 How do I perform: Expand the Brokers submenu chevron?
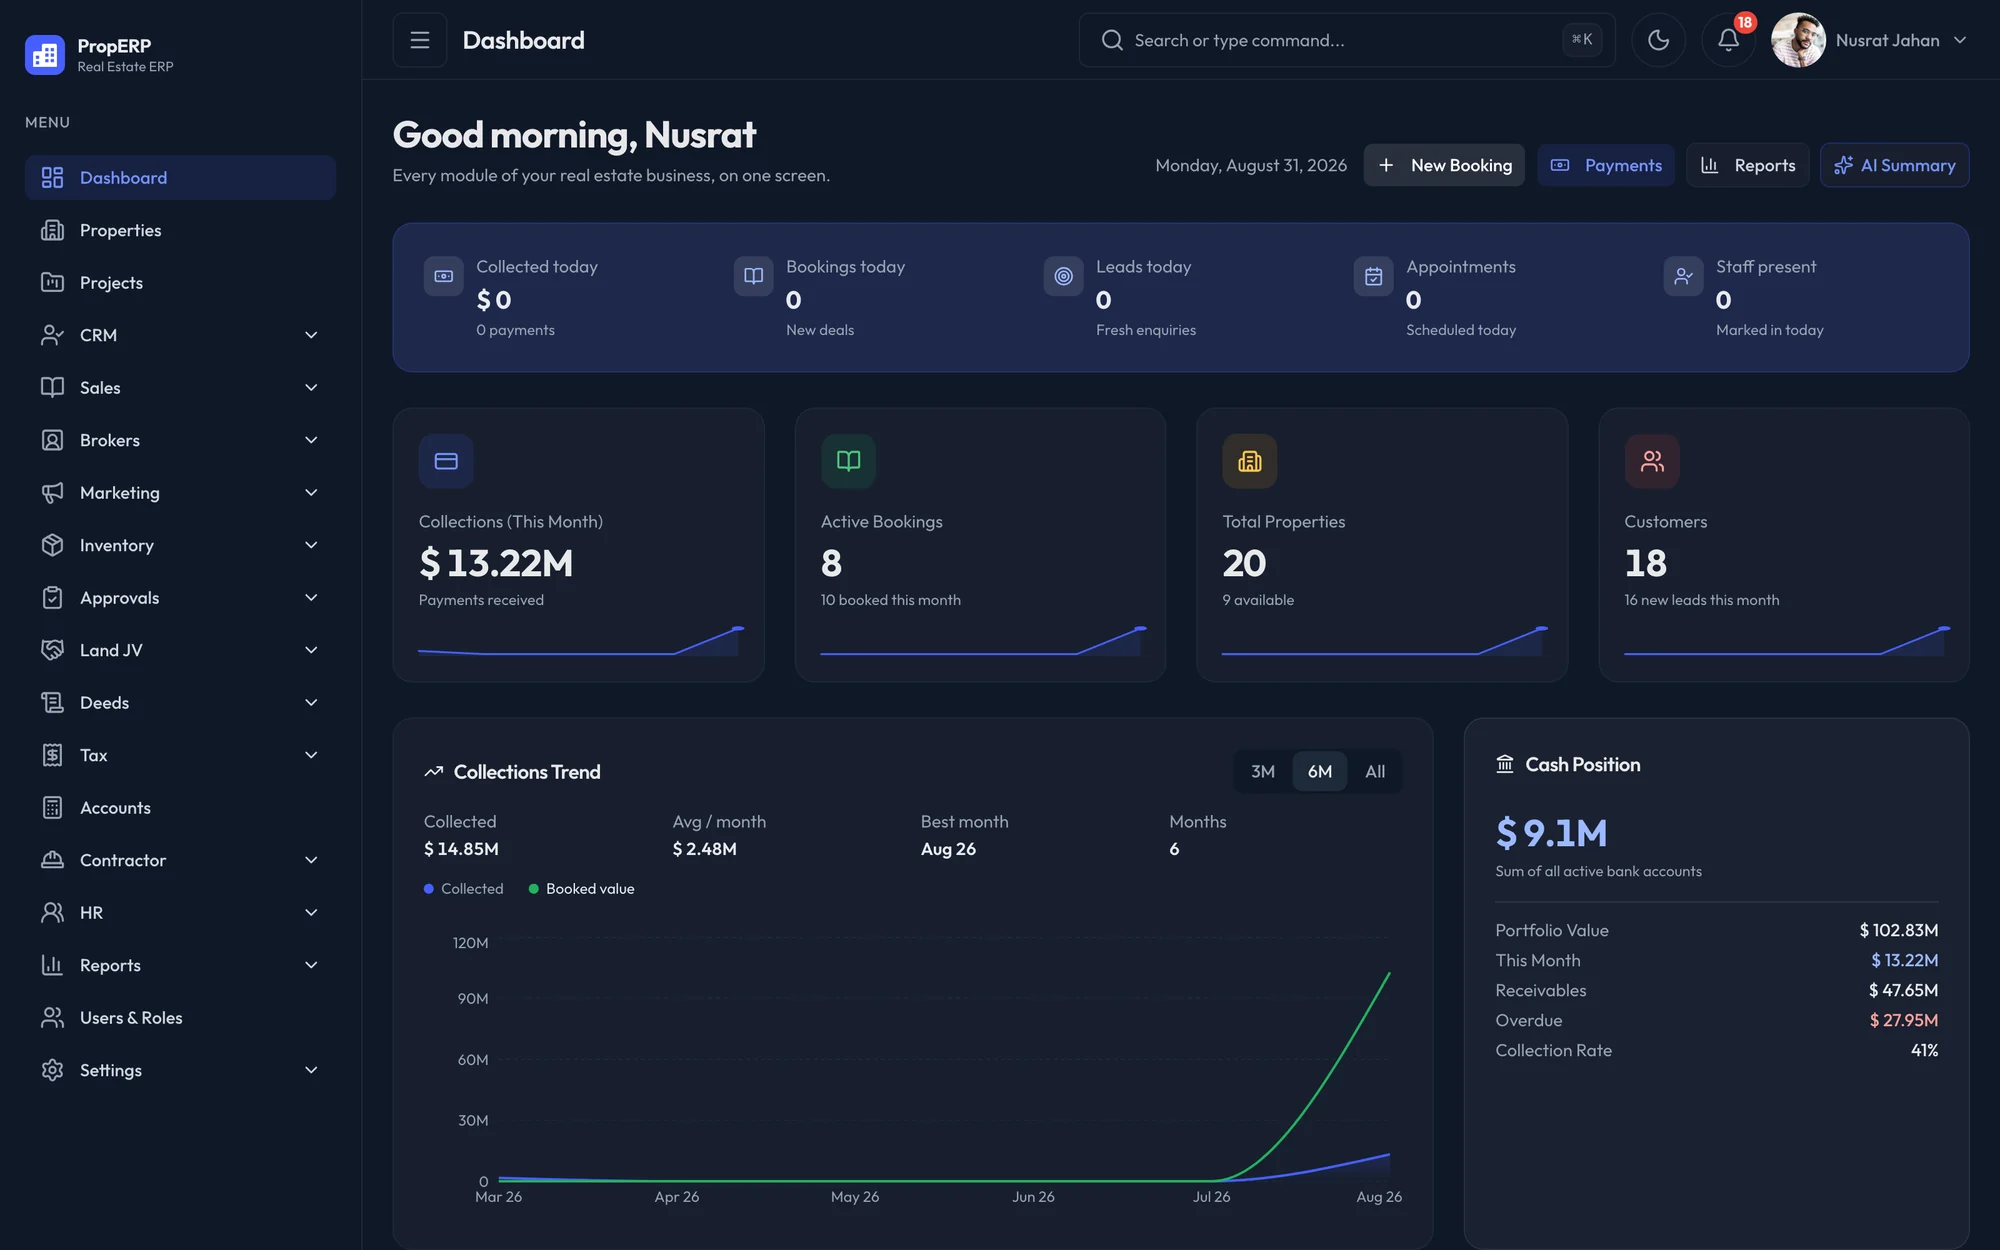click(311, 440)
